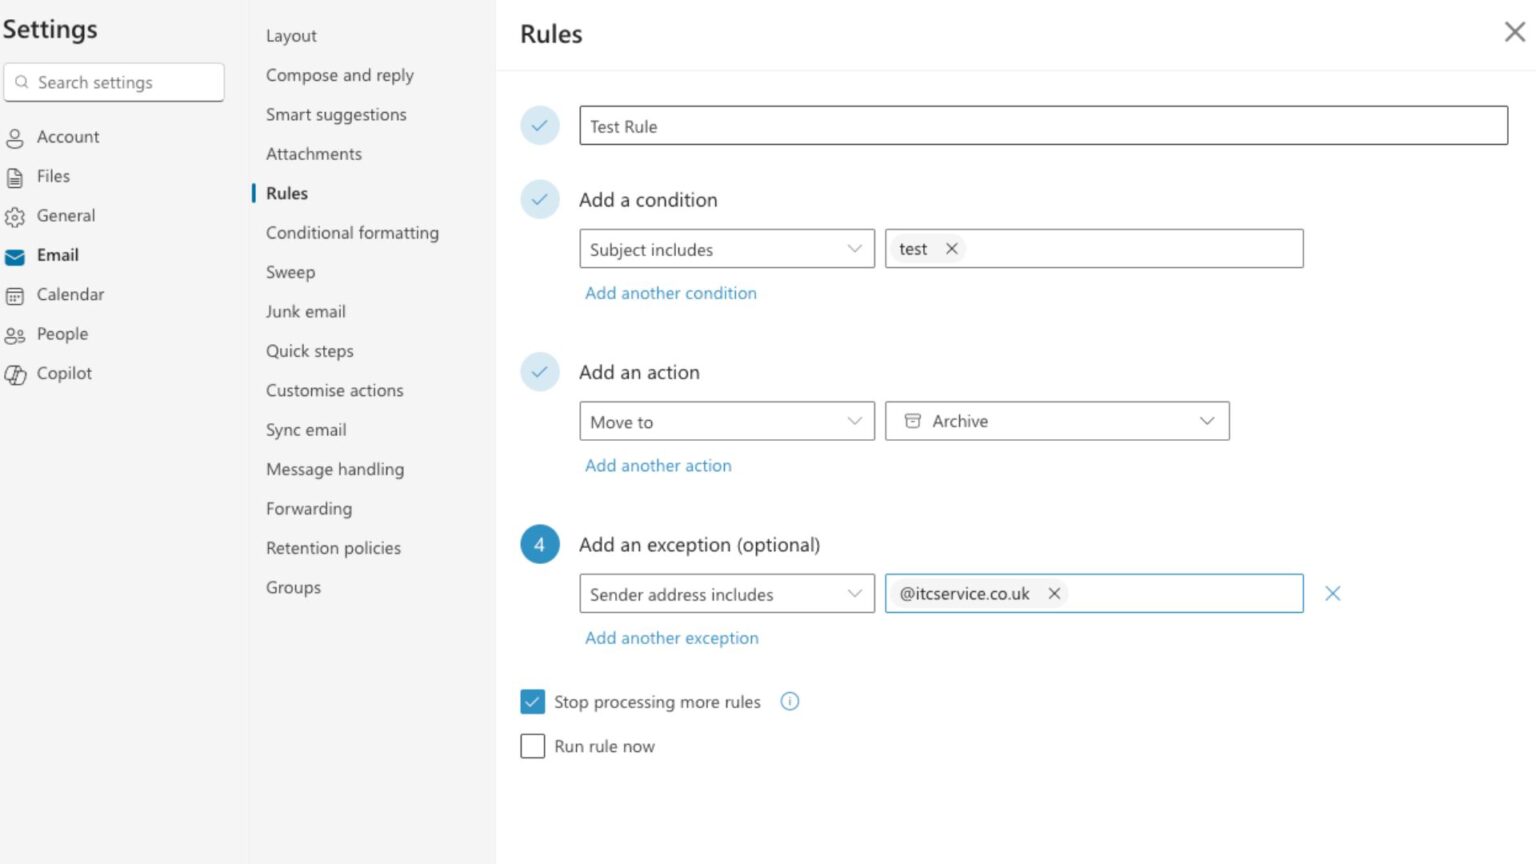Enable Run rule now
Viewport: 1536px width, 864px height.
click(x=532, y=746)
